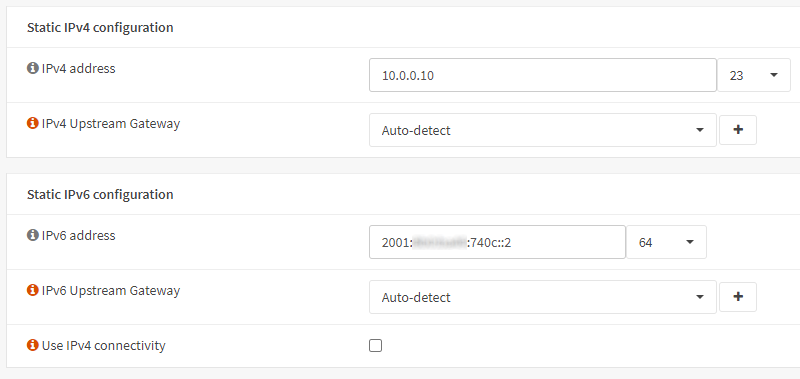Open the IPv6 prefix length dropdown showing 64
This screenshot has height=379, width=800.
[x=666, y=242]
